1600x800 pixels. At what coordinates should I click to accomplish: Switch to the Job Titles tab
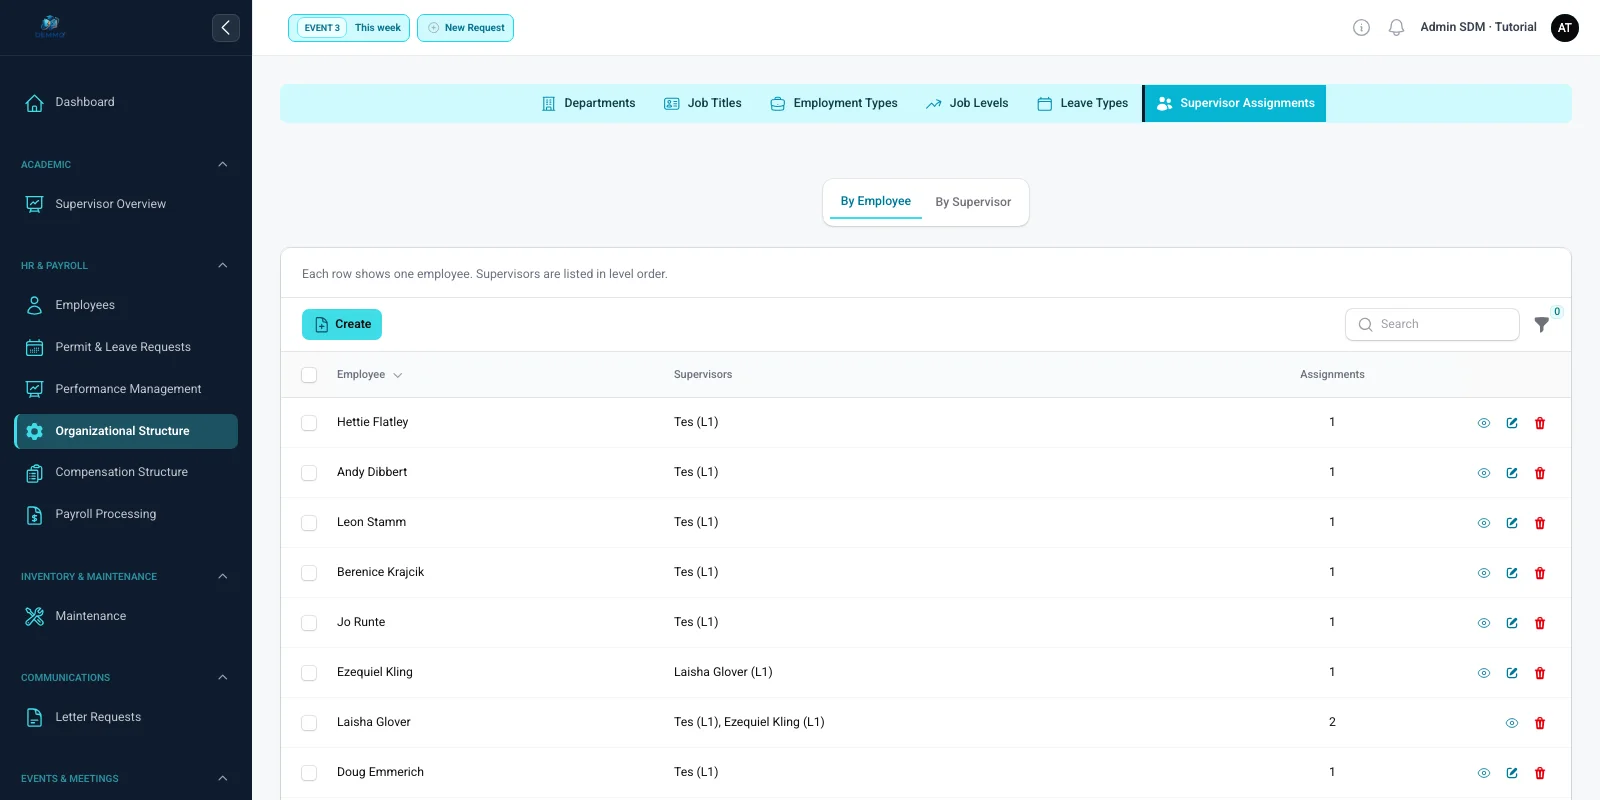703,103
